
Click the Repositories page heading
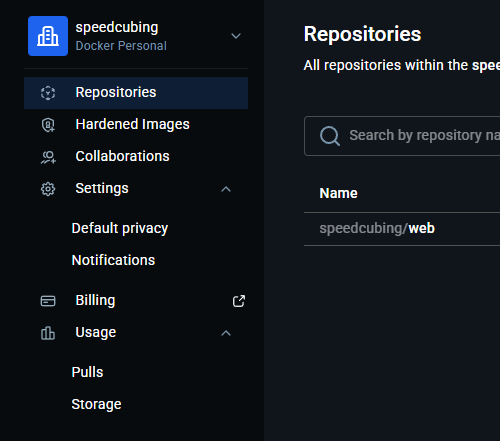tap(362, 34)
